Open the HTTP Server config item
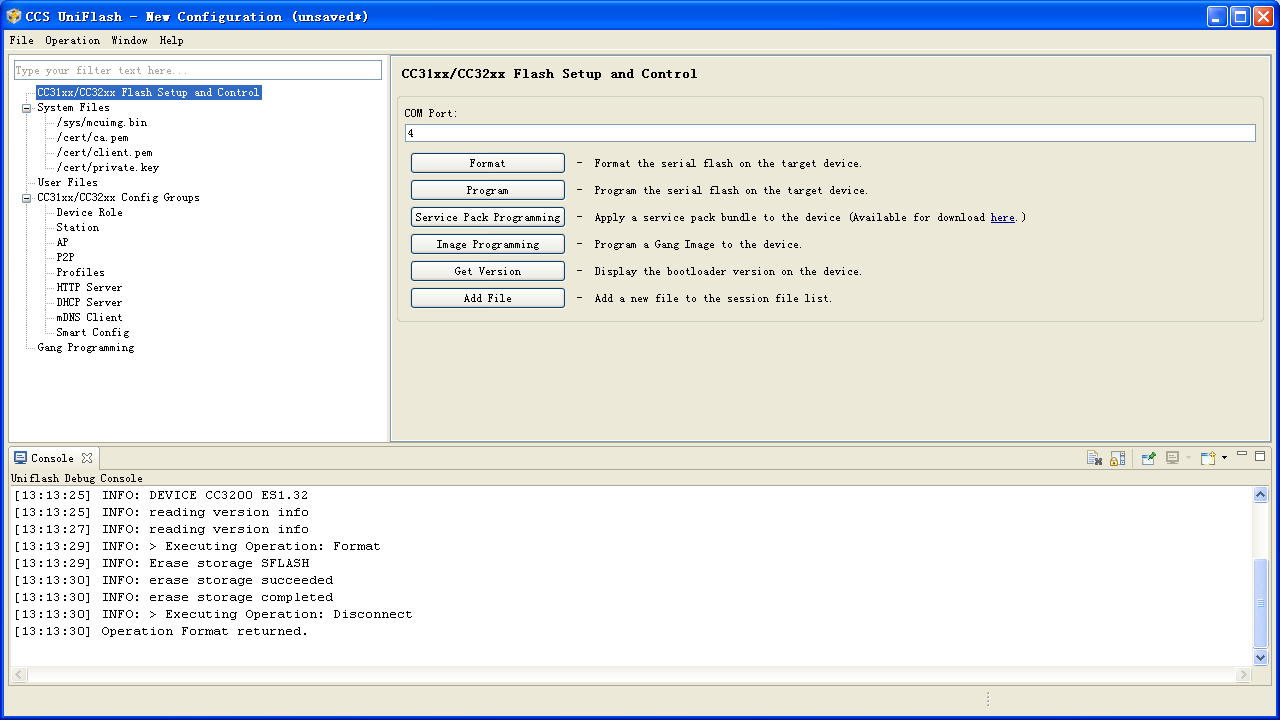The image size is (1280, 720). [x=90, y=288]
